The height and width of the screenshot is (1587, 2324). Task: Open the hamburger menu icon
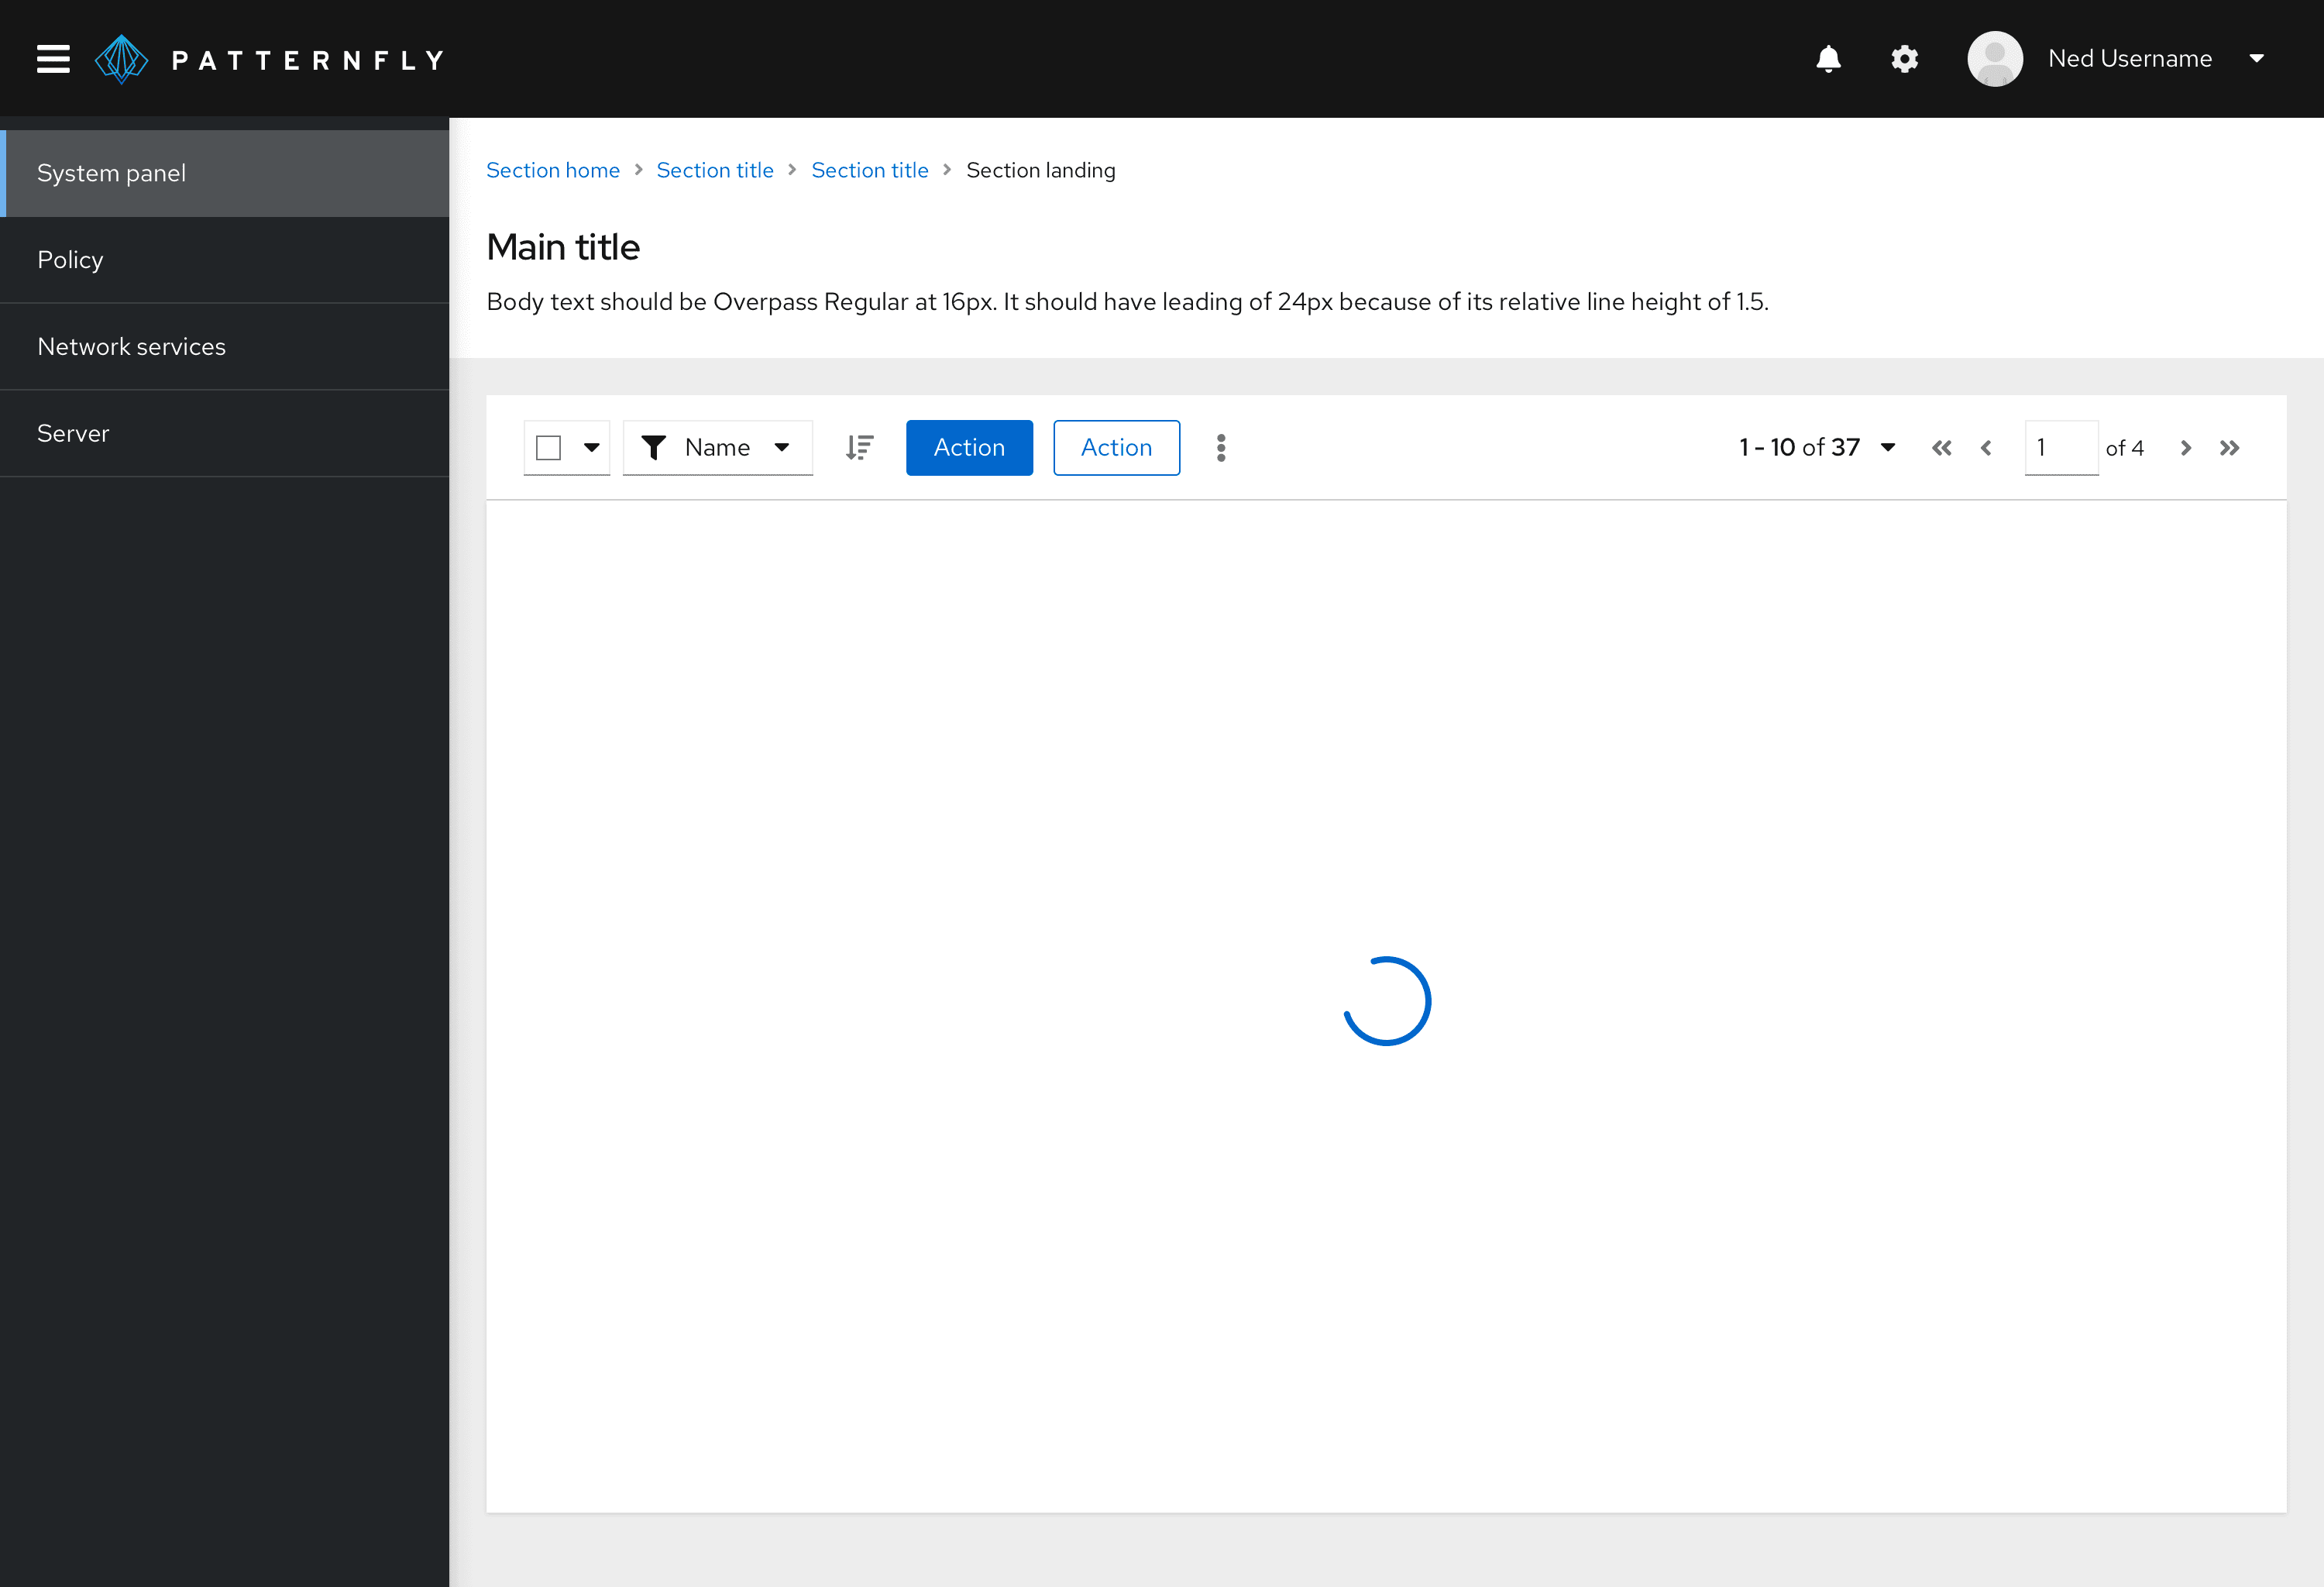[x=53, y=58]
